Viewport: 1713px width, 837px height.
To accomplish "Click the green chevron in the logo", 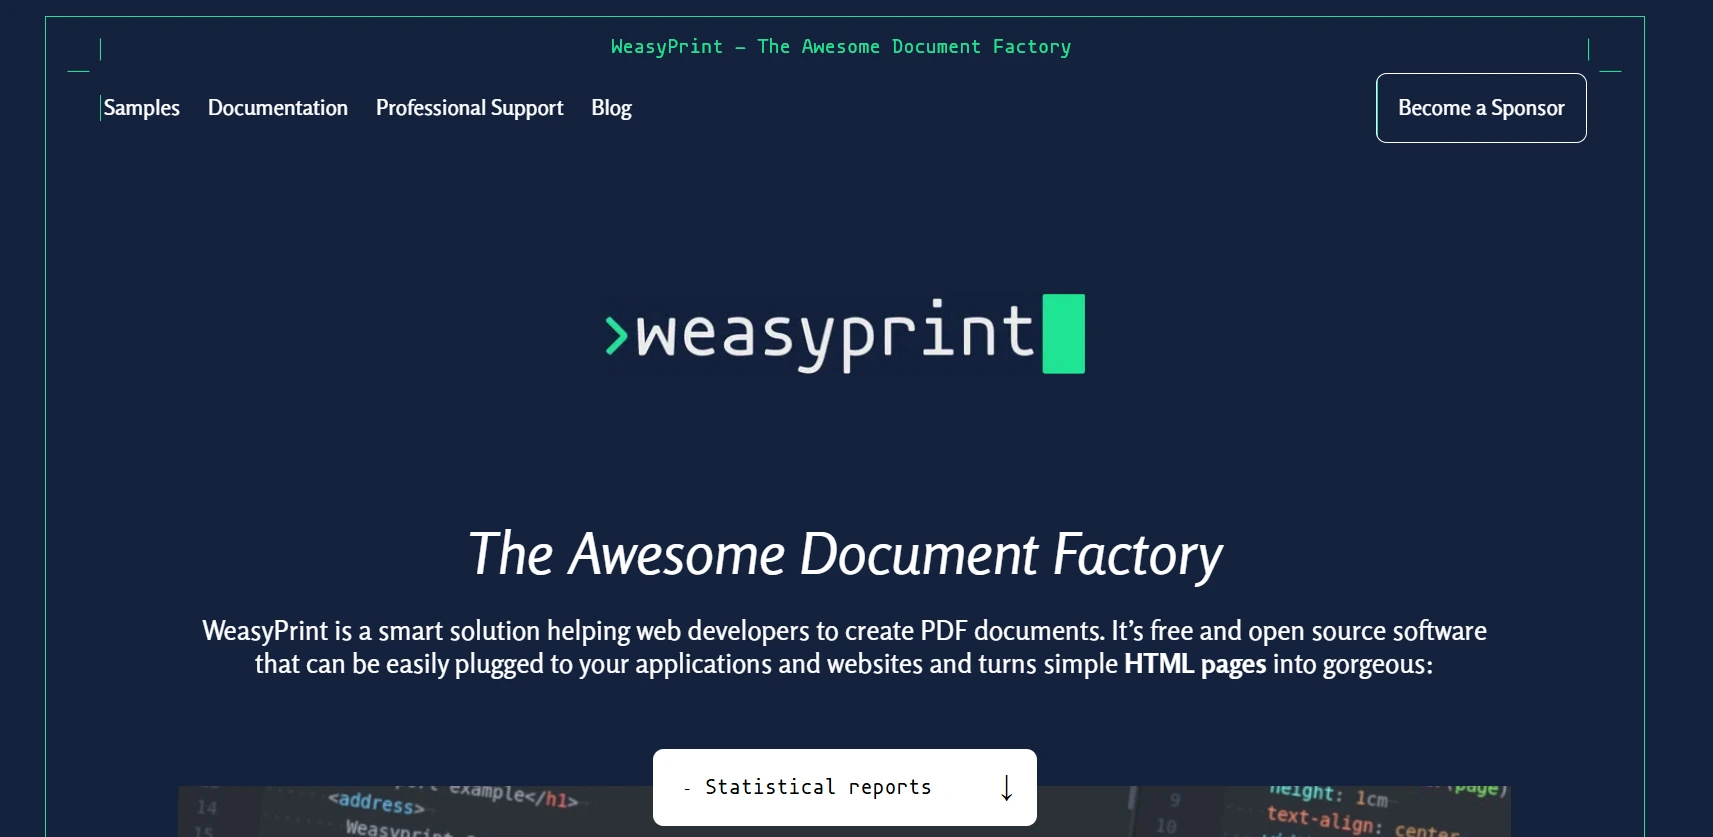I will [616, 336].
